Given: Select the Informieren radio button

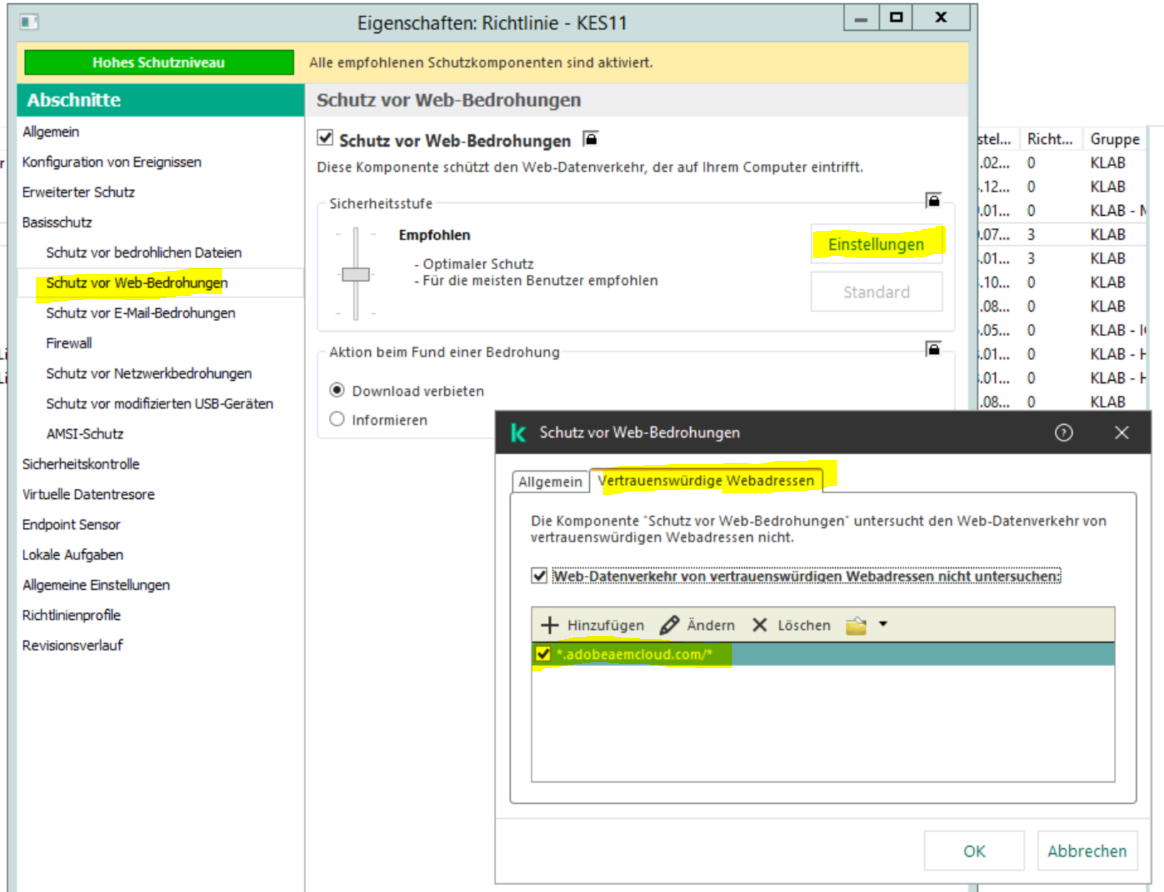Looking at the screenshot, I should point(337,419).
